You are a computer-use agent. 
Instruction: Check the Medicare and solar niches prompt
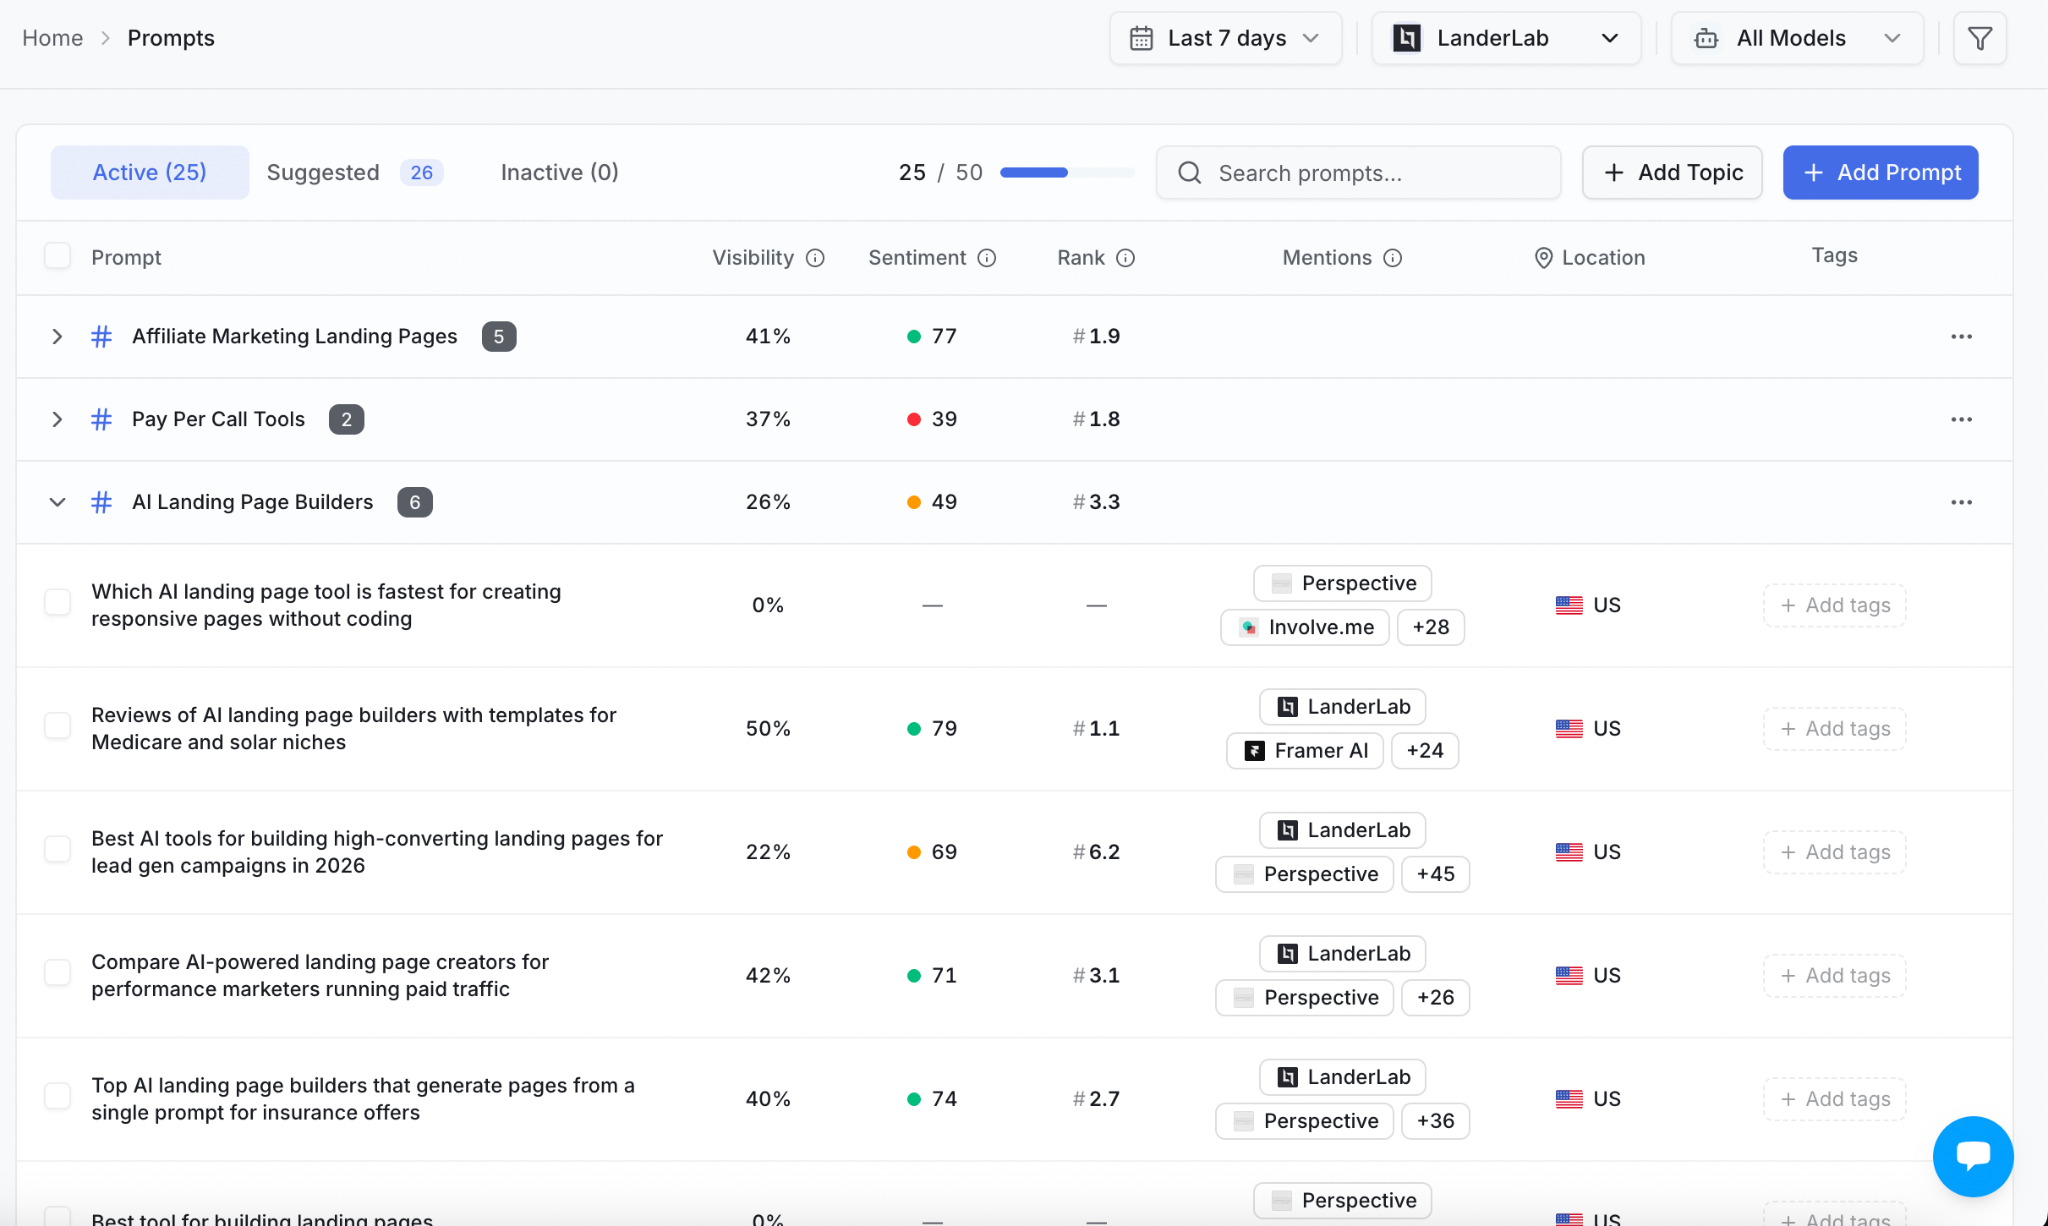point(58,726)
